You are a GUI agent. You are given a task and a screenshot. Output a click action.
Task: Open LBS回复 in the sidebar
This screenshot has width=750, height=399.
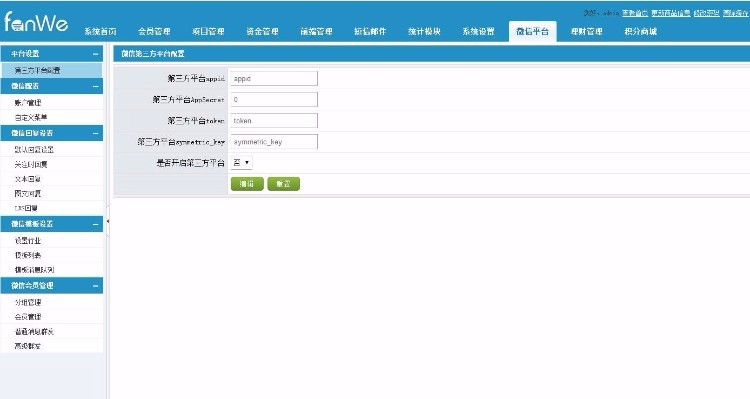[x=26, y=208]
